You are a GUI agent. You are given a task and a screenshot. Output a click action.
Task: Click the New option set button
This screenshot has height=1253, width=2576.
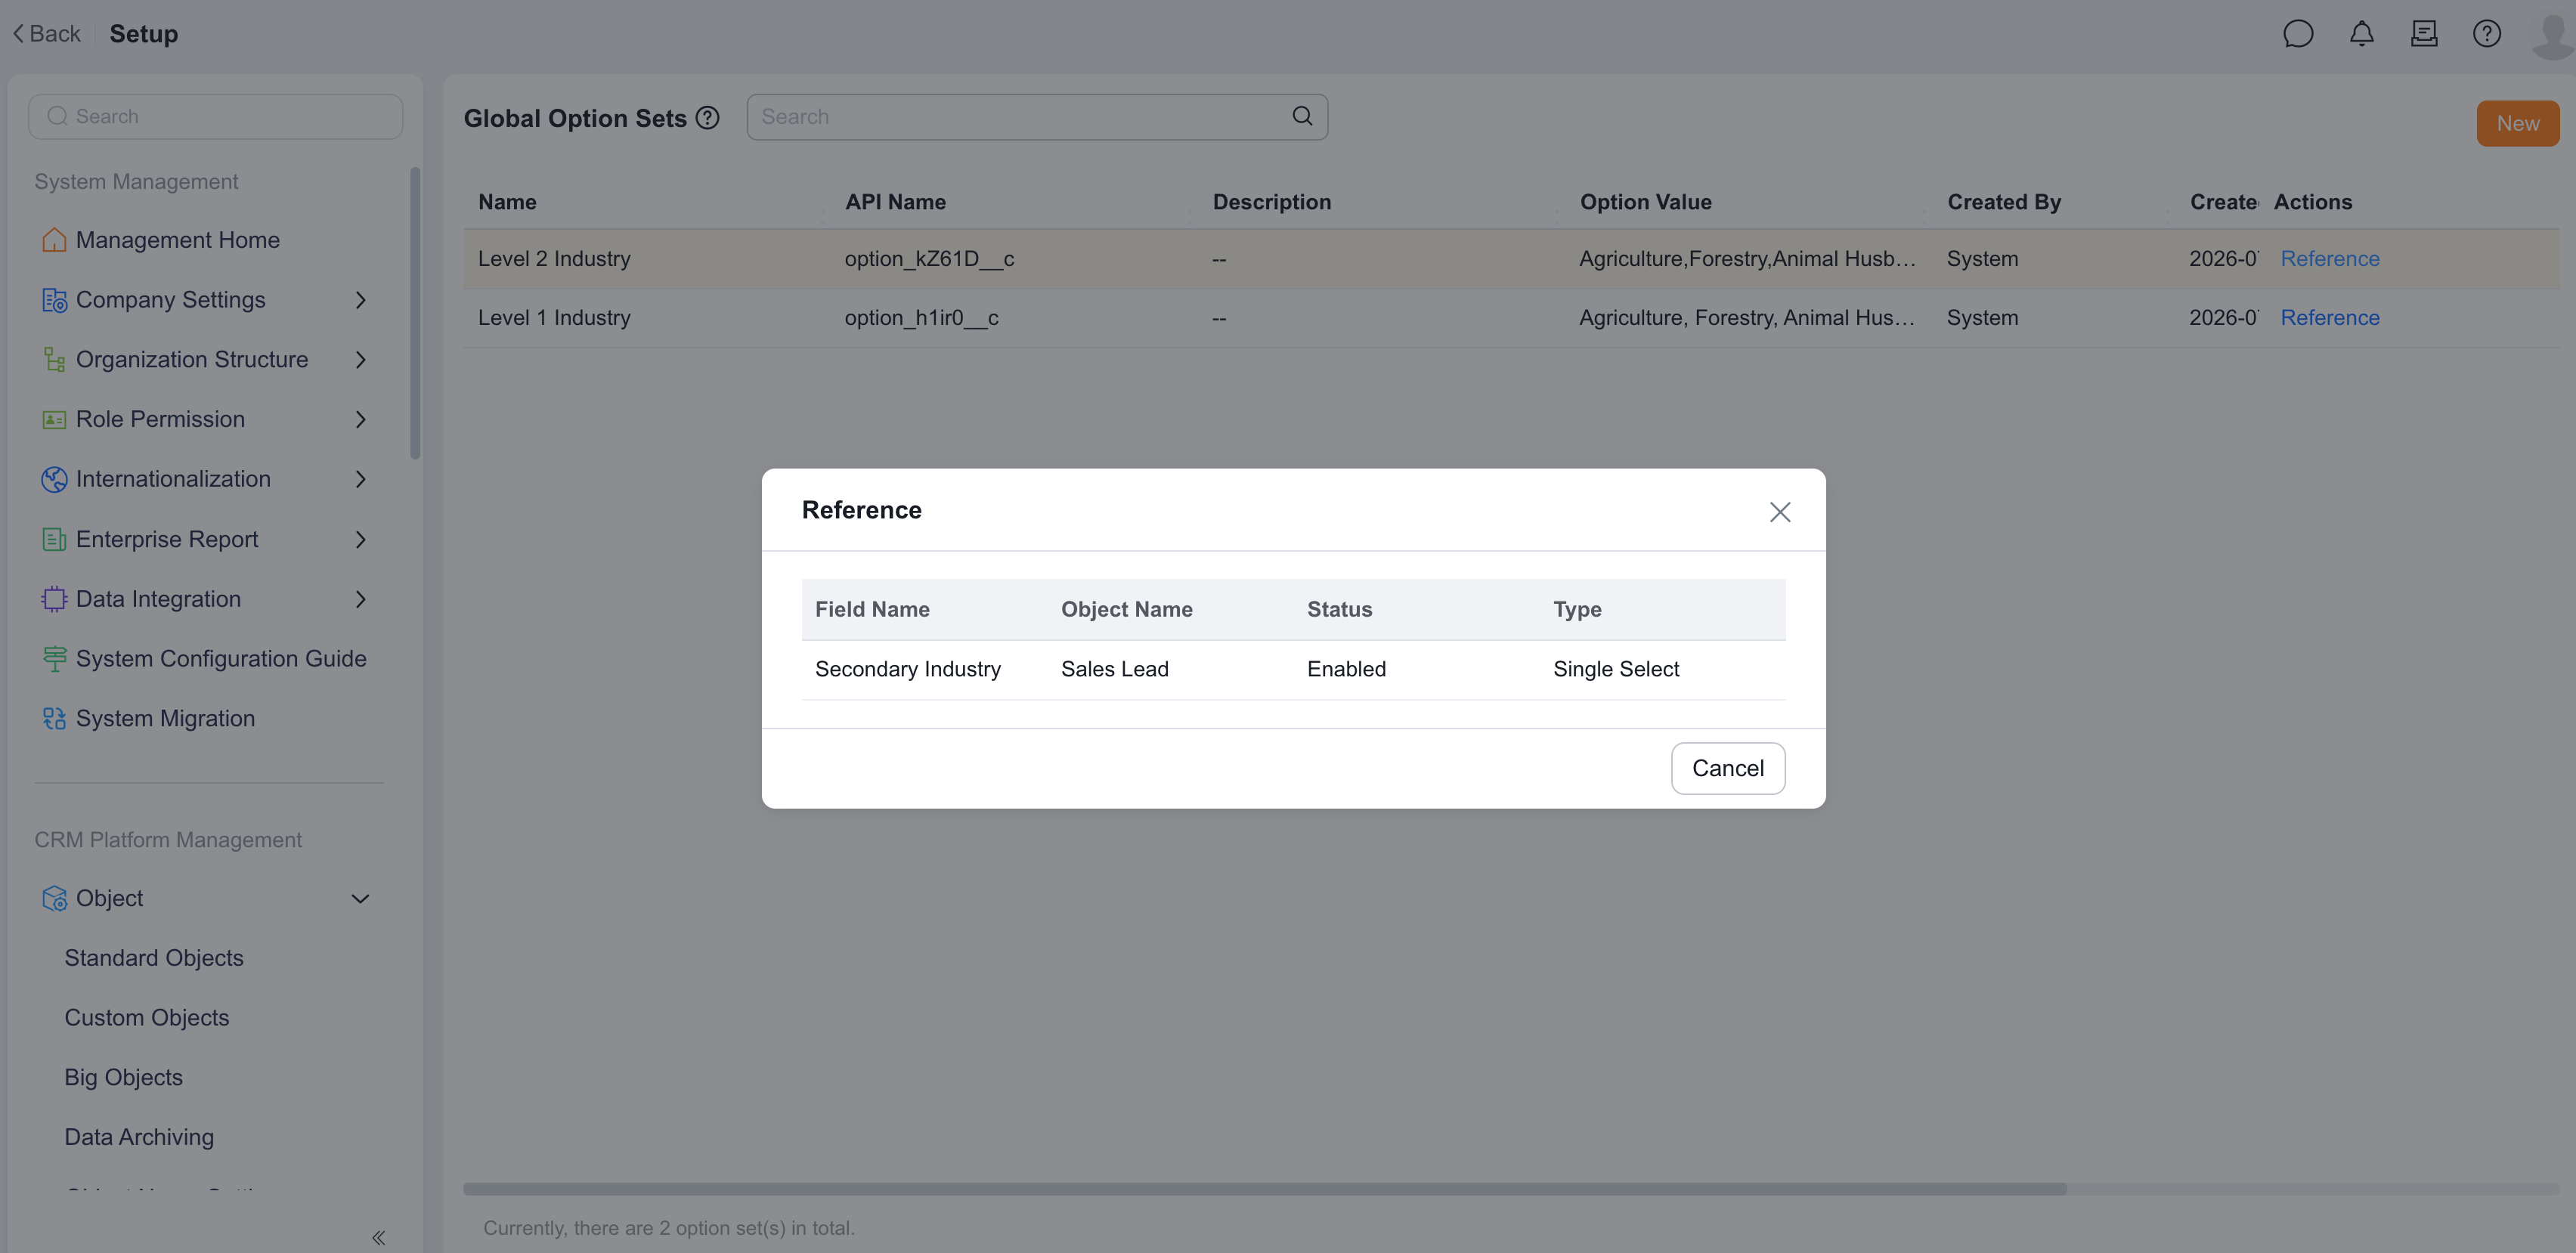click(2517, 123)
